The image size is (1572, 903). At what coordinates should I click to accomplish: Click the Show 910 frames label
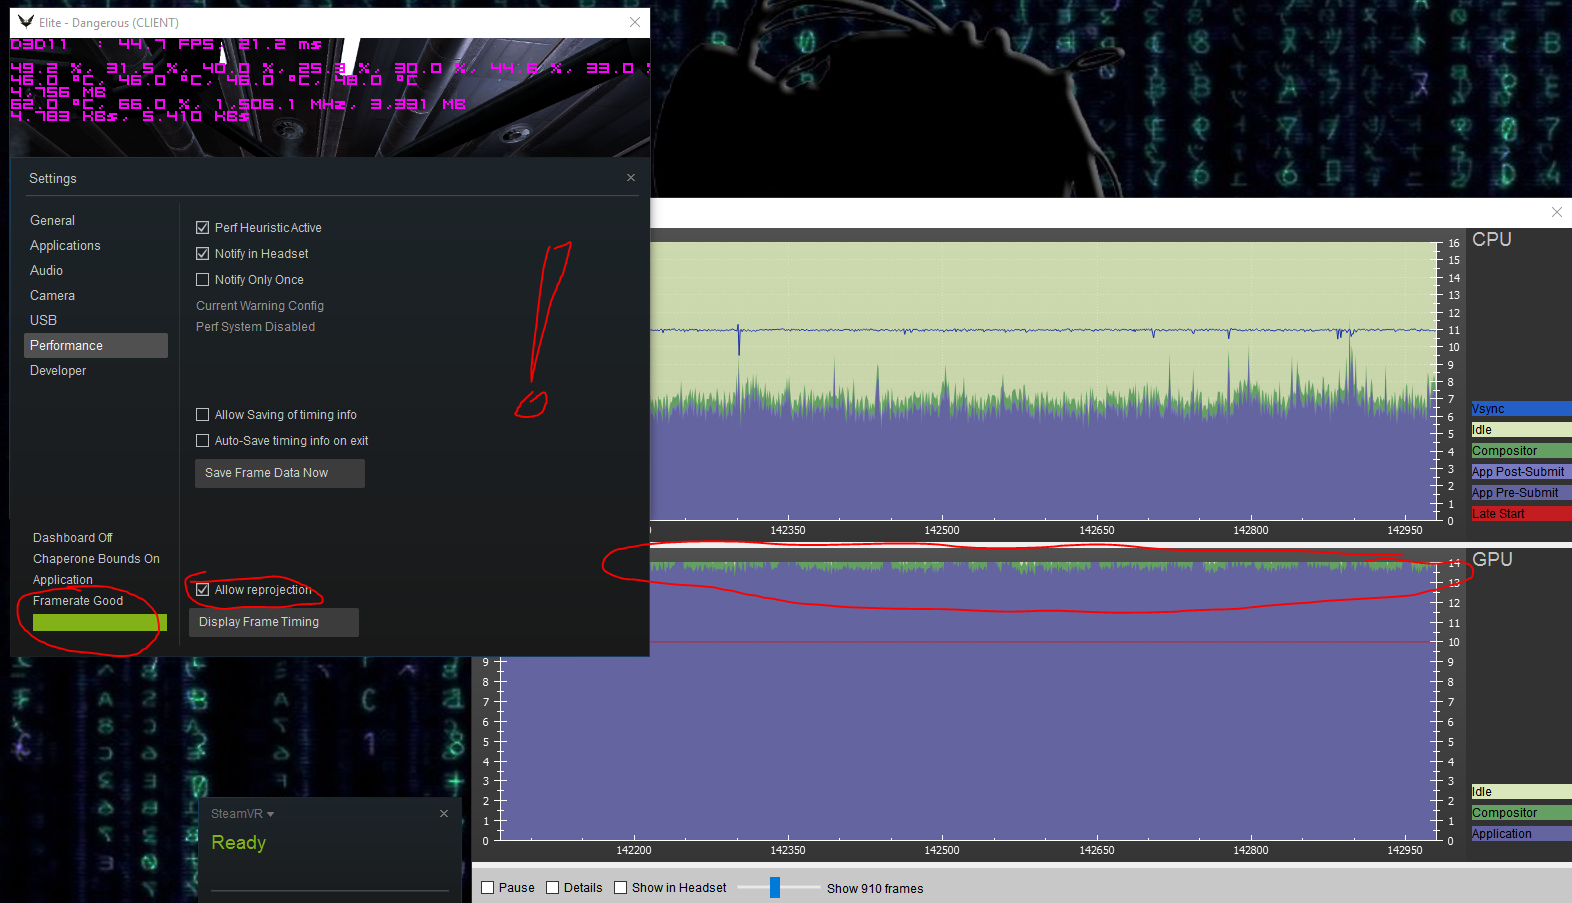coord(875,889)
